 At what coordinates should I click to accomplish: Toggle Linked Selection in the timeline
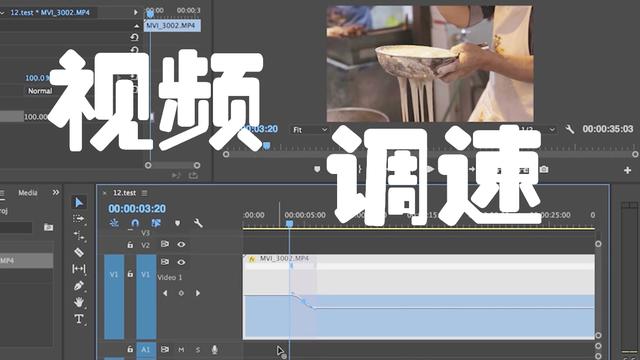(x=156, y=223)
